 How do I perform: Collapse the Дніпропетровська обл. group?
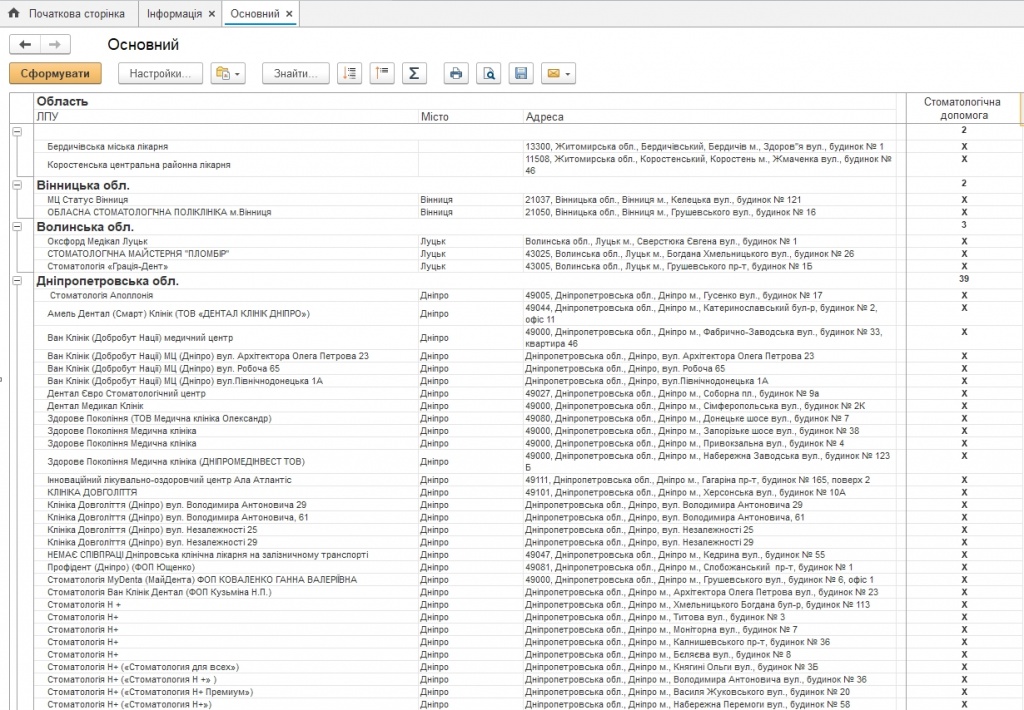17,281
